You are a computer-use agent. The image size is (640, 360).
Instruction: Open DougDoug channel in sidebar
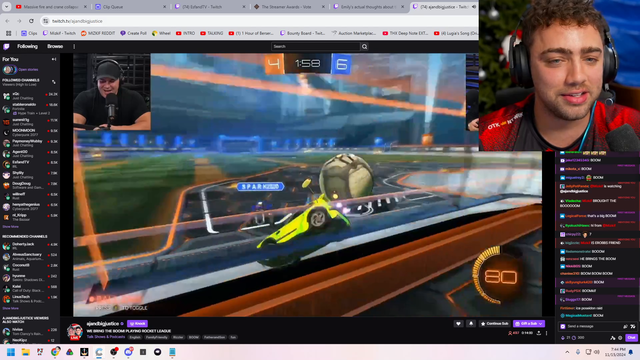tap(30, 185)
